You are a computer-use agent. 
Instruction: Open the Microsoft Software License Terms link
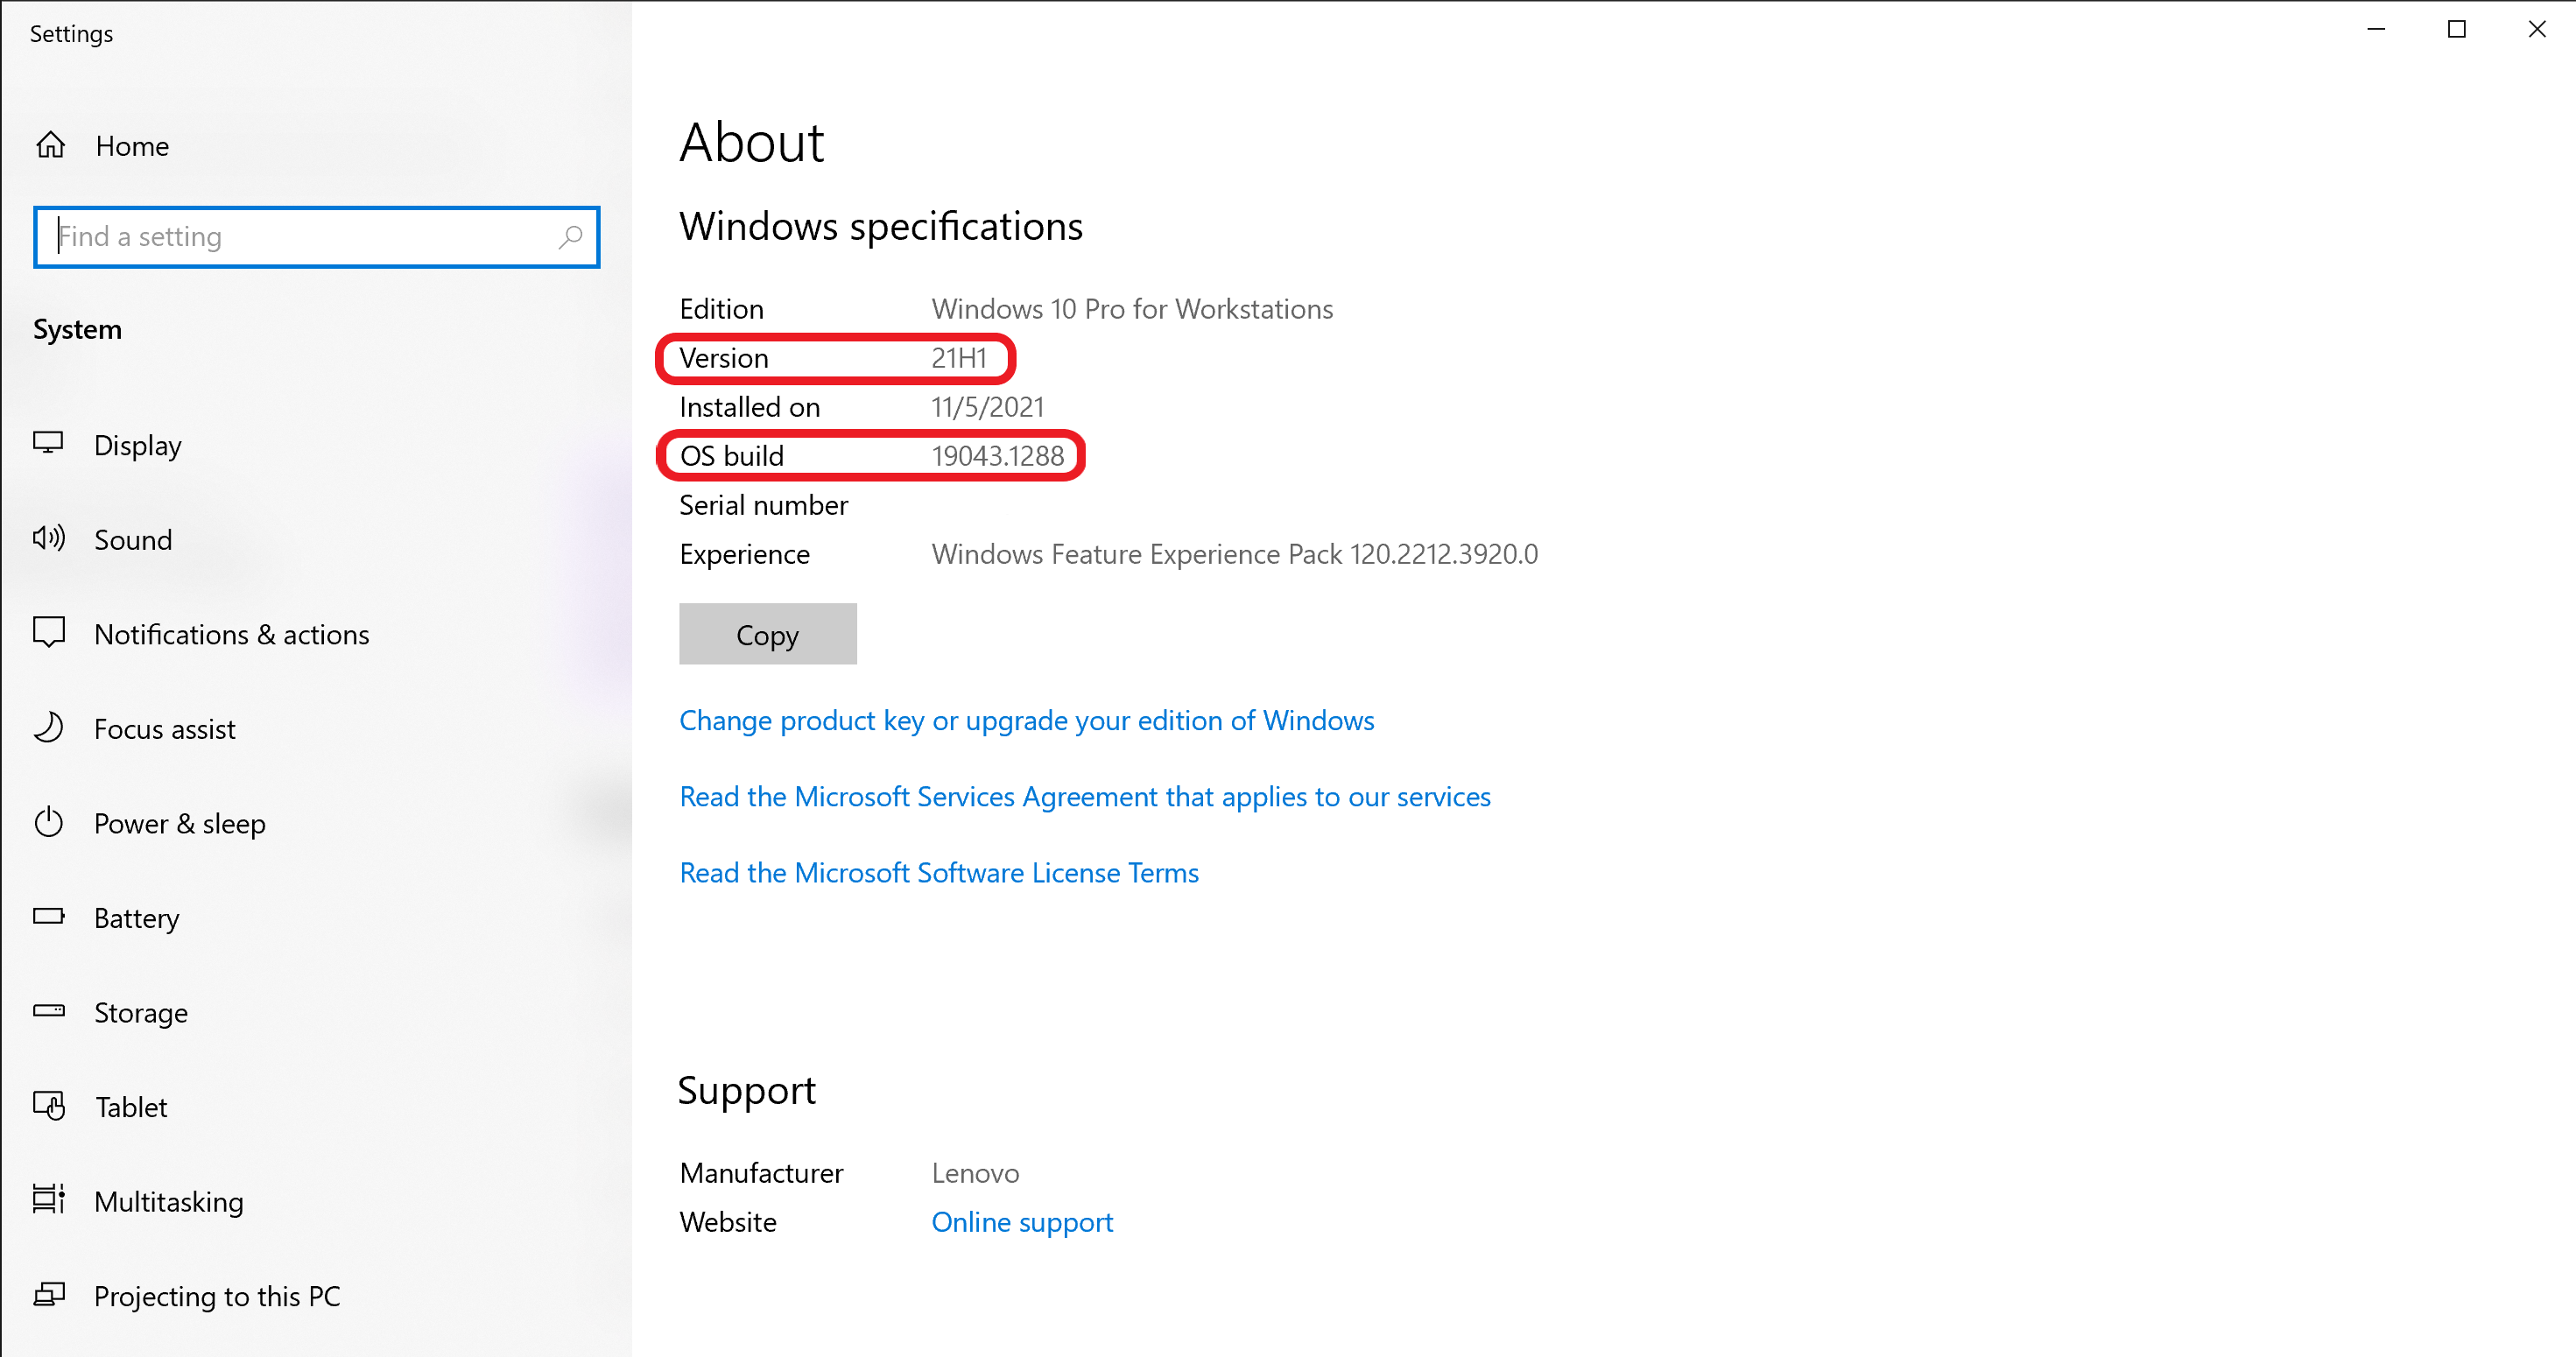coord(938,872)
